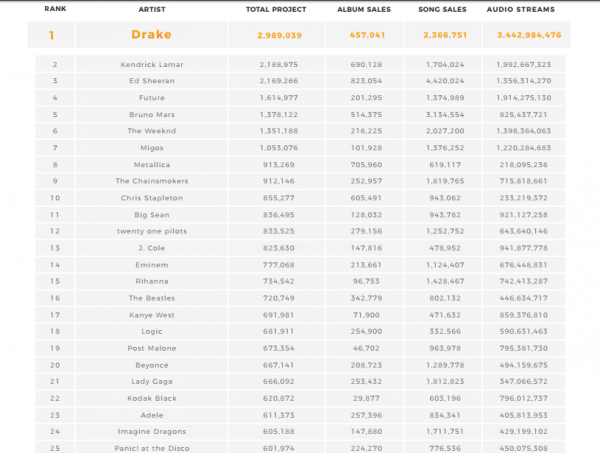Select Kendrick Lamar in the artist column
This screenshot has width=600, height=453.
[x=151, y=65]
